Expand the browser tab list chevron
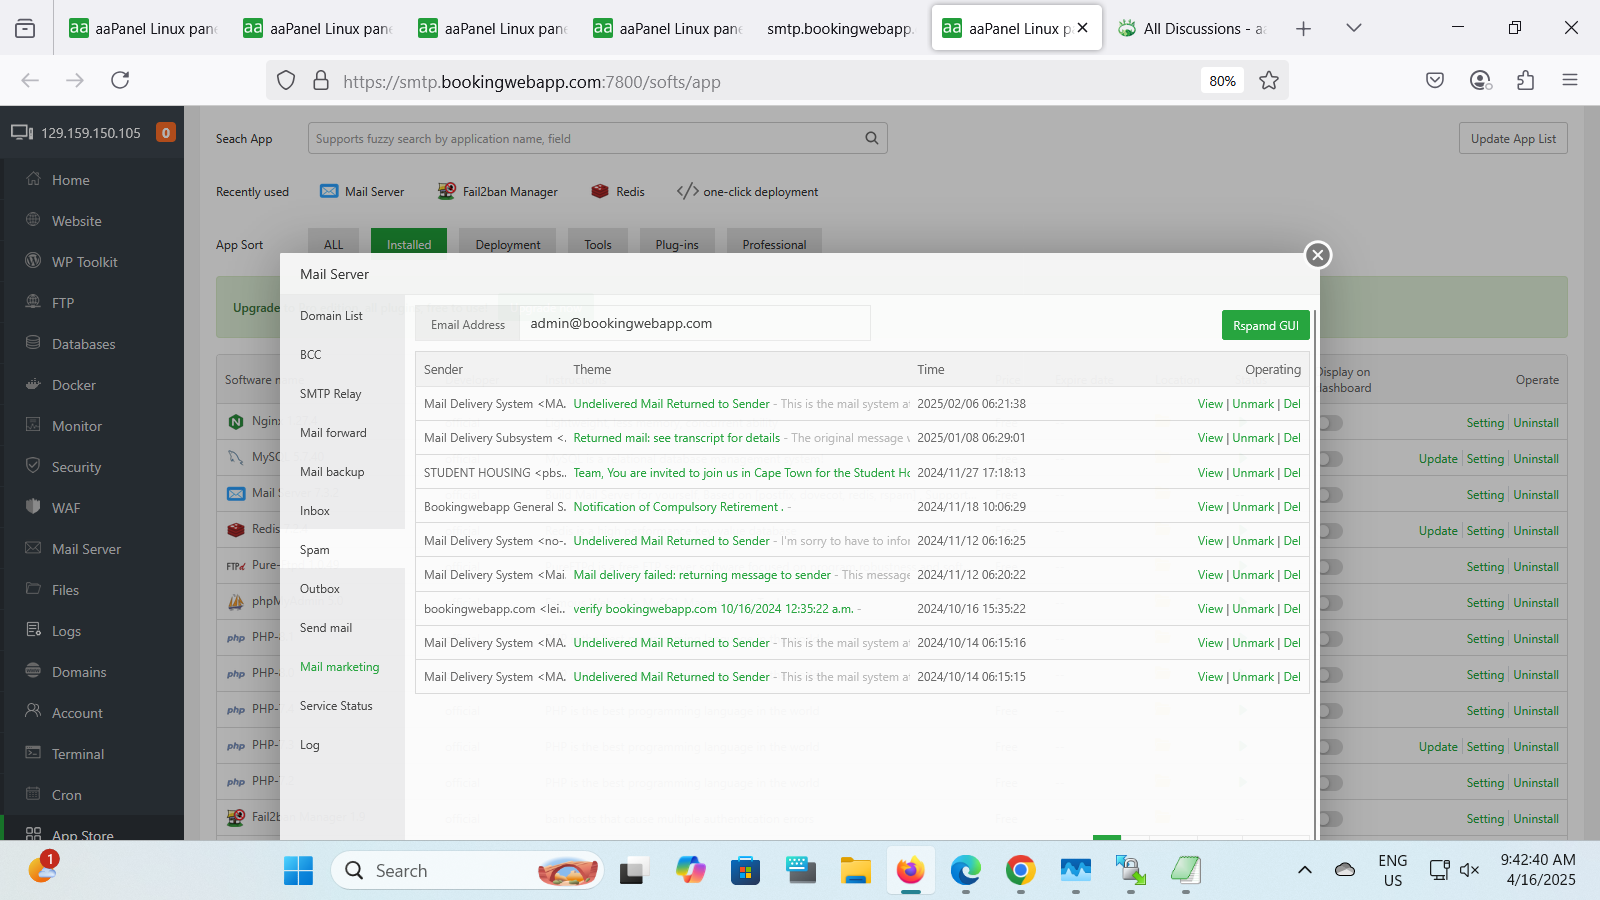1600x900 pixels. click(x=1353, y=28)
